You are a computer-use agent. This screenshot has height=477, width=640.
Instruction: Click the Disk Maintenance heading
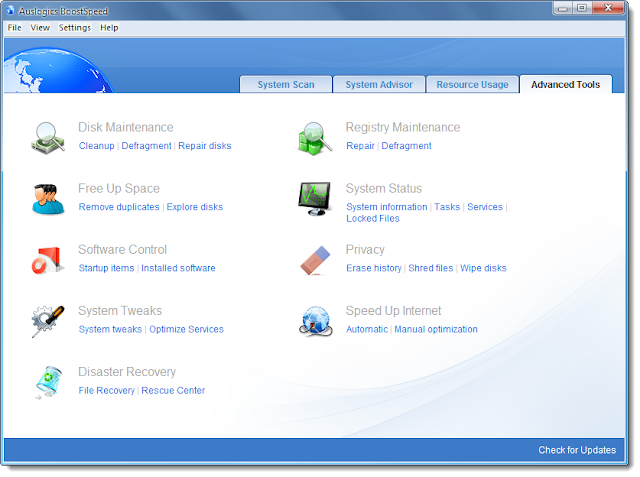coord(126,127)
